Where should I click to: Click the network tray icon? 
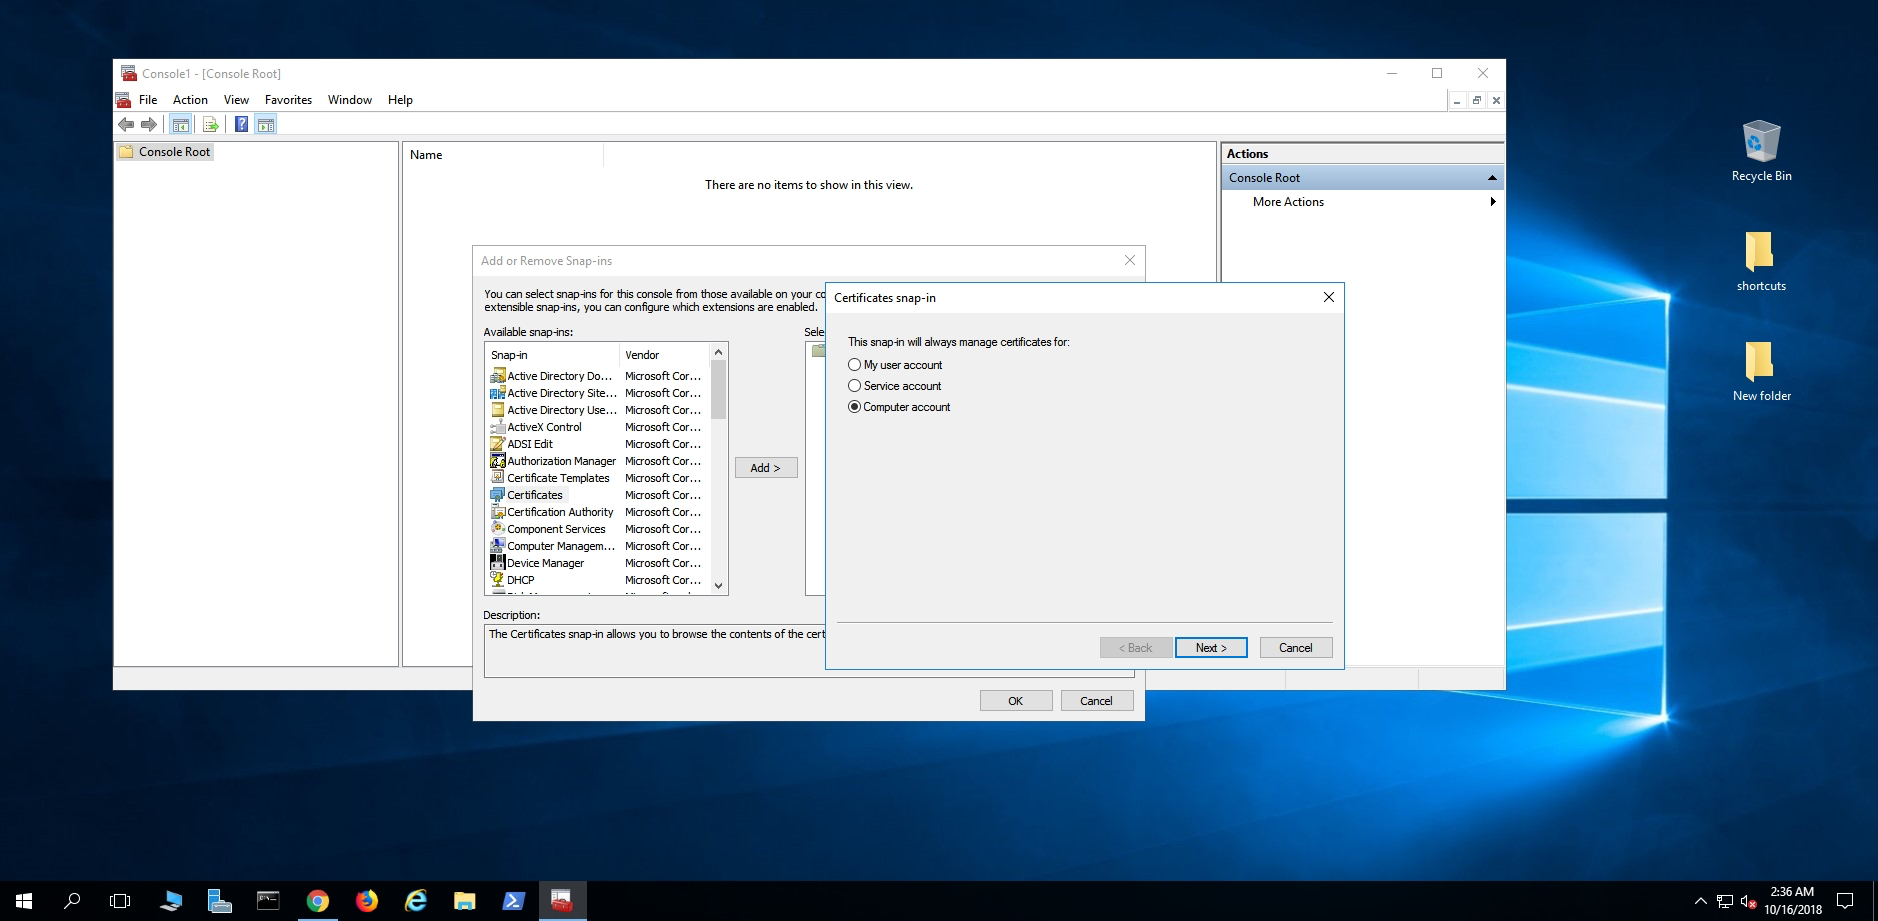1725,901
